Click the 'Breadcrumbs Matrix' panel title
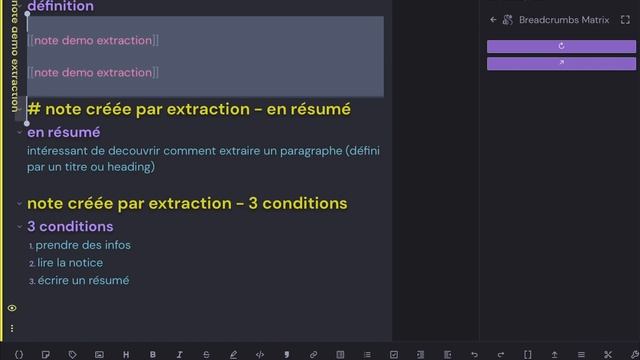The width and height of the screenshot is (640, 360). 564,20
